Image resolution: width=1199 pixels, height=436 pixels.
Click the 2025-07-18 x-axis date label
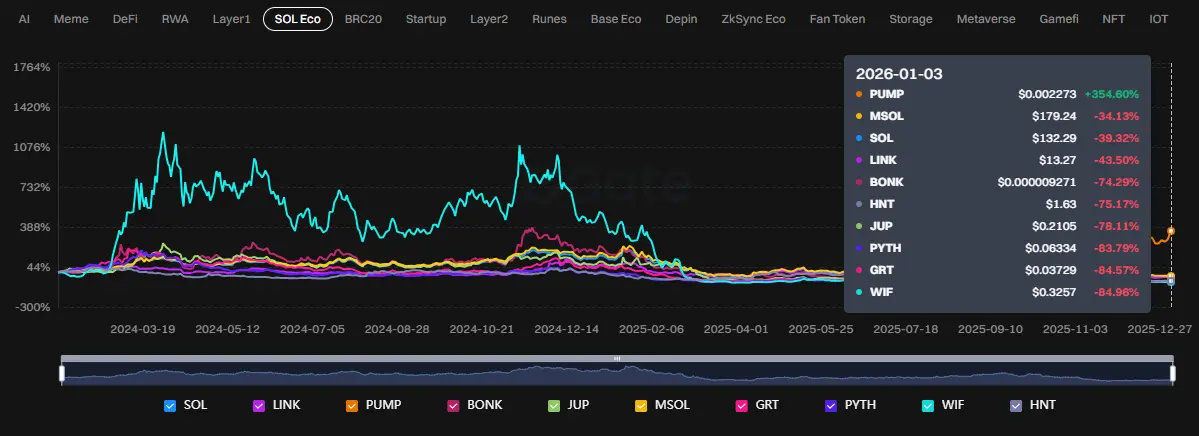[x=905, y=329]
